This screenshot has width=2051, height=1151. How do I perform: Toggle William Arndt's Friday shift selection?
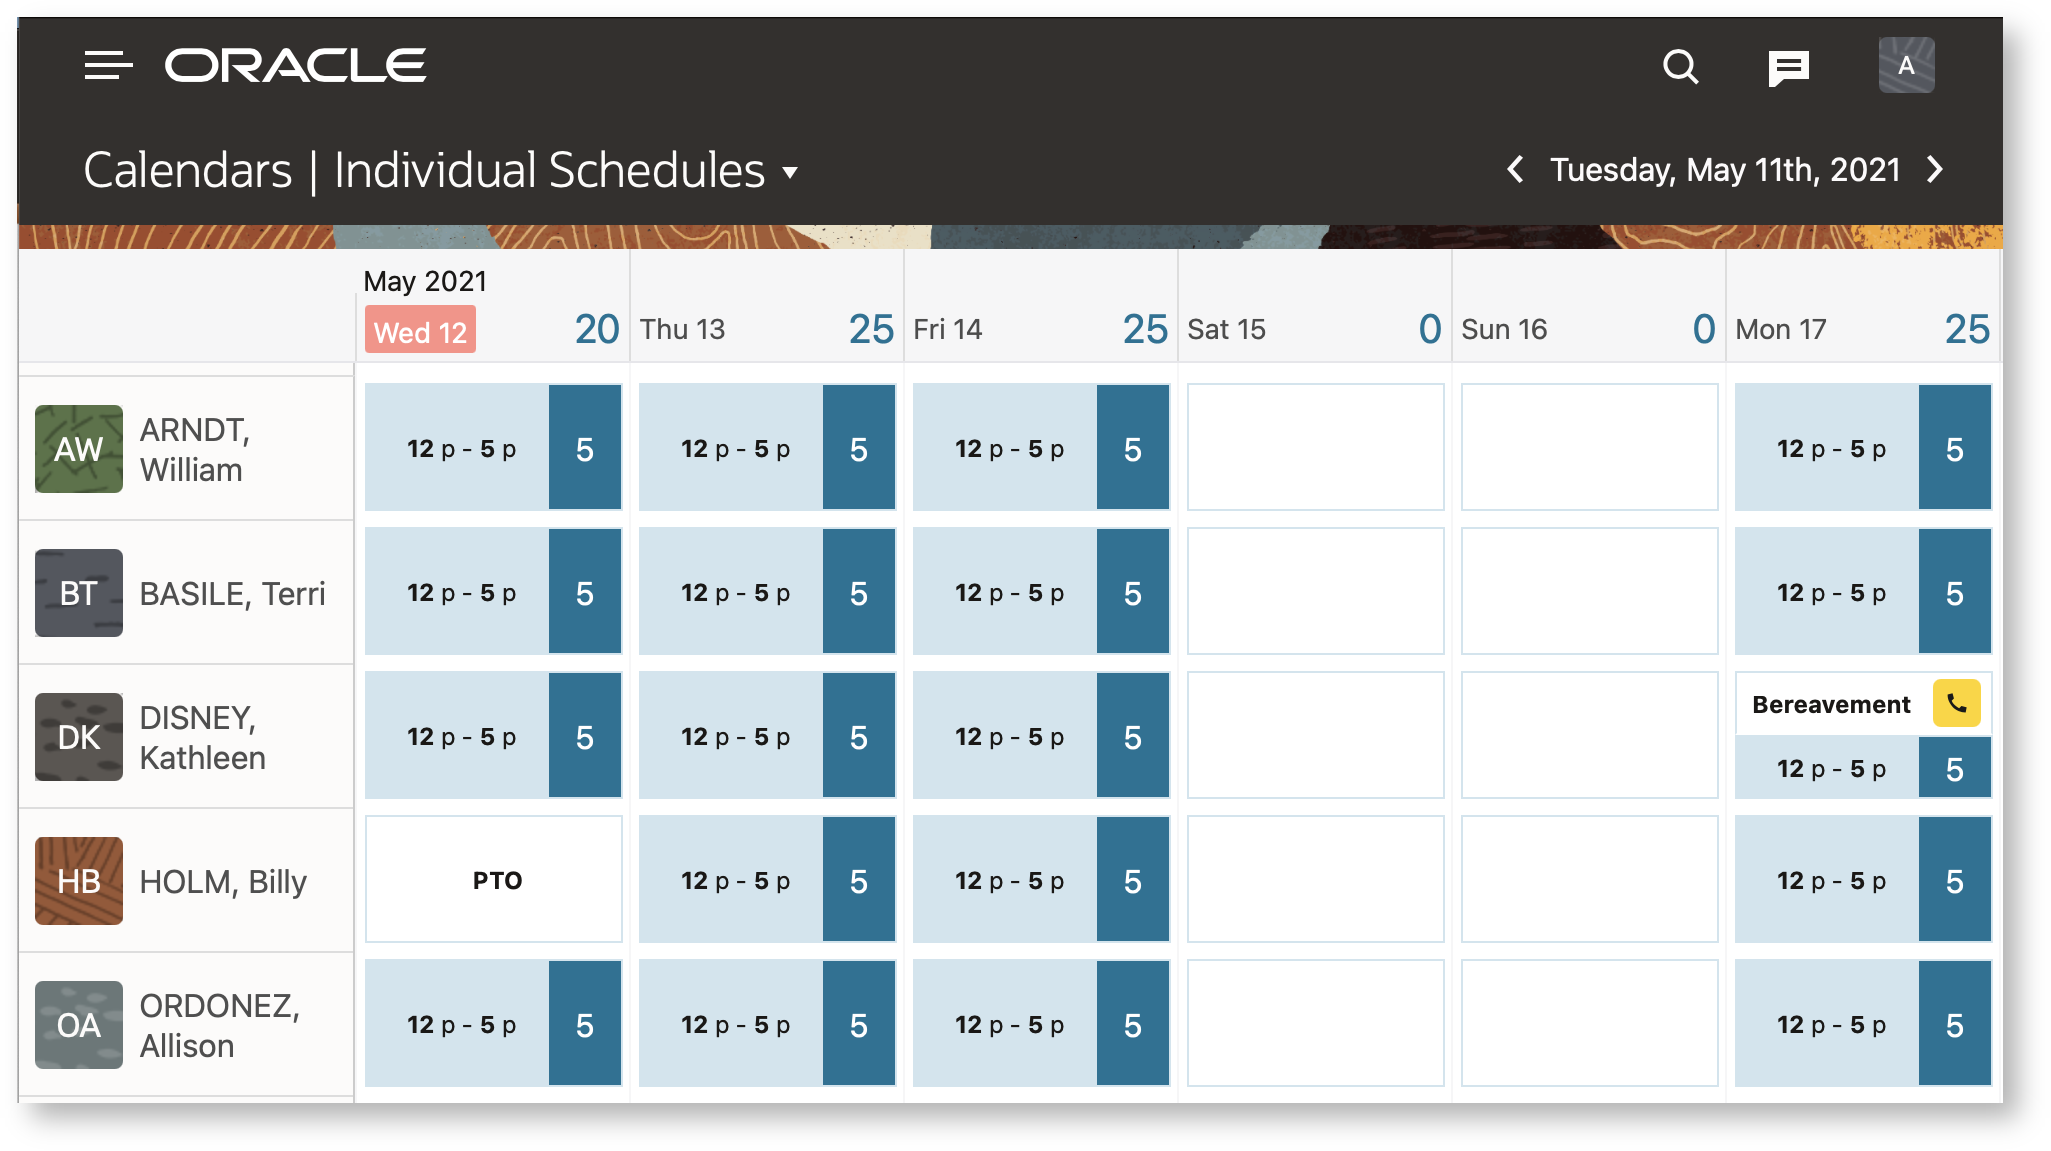click(1010, 447)
